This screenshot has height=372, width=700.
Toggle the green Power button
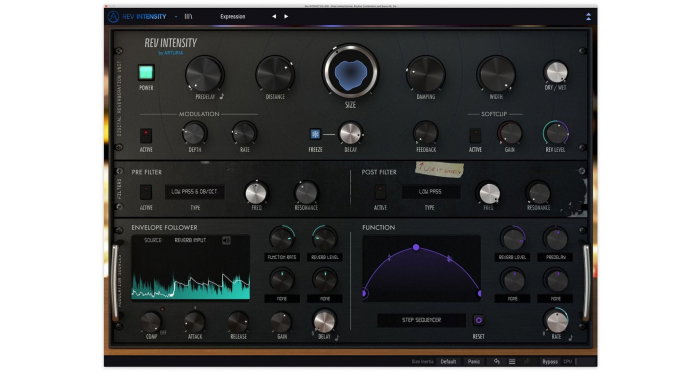click(x=146, y=72)
